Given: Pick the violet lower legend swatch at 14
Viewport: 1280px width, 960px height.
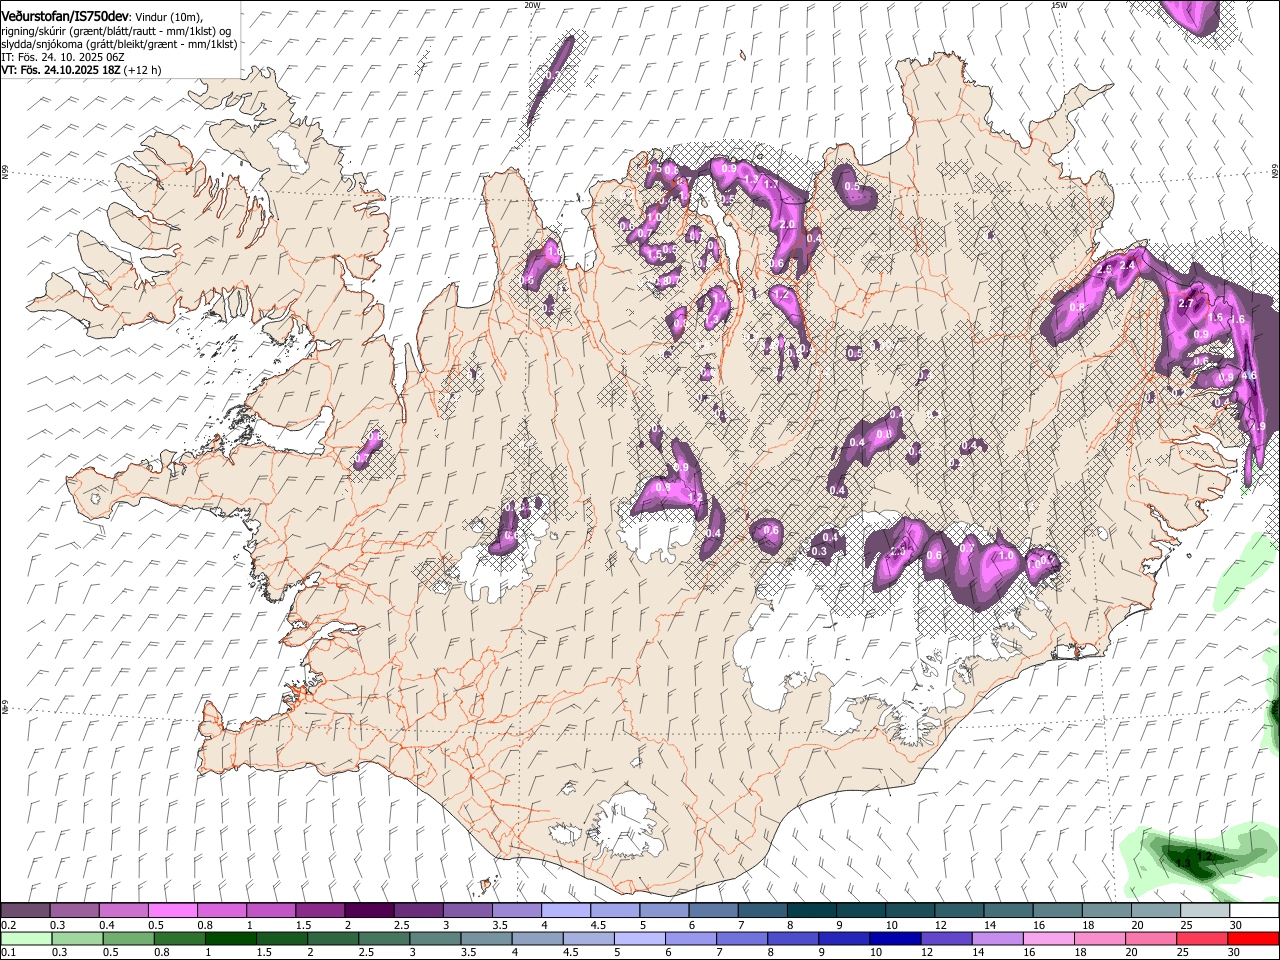Looking at the screenshot, I should tap(998, 938).
